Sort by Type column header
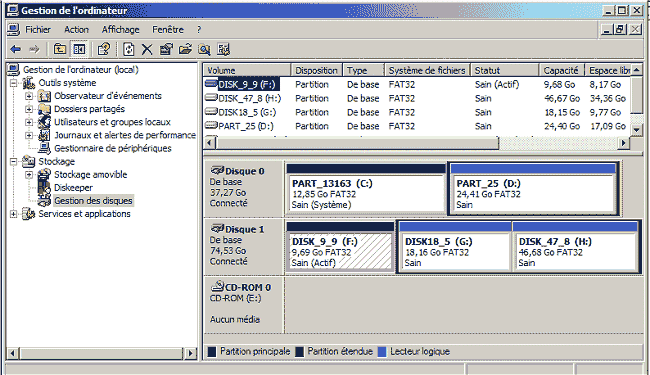This screenshot has width=650, height=375. [364, 70]
